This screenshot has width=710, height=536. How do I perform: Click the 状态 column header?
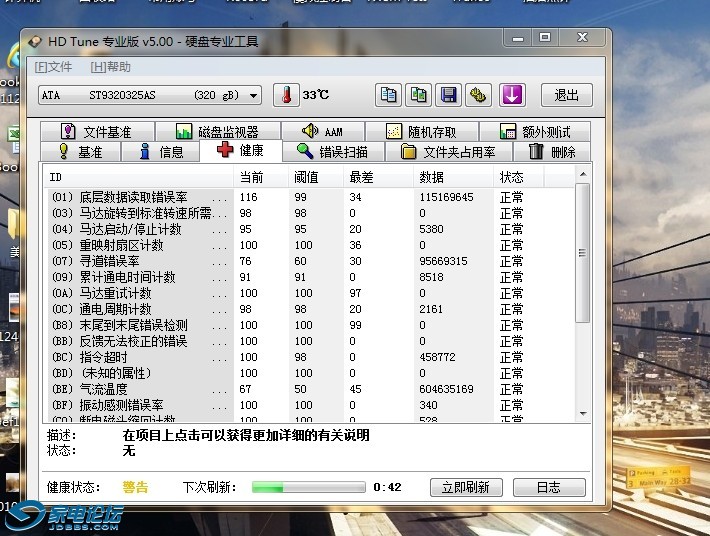[x=519, y=177]
